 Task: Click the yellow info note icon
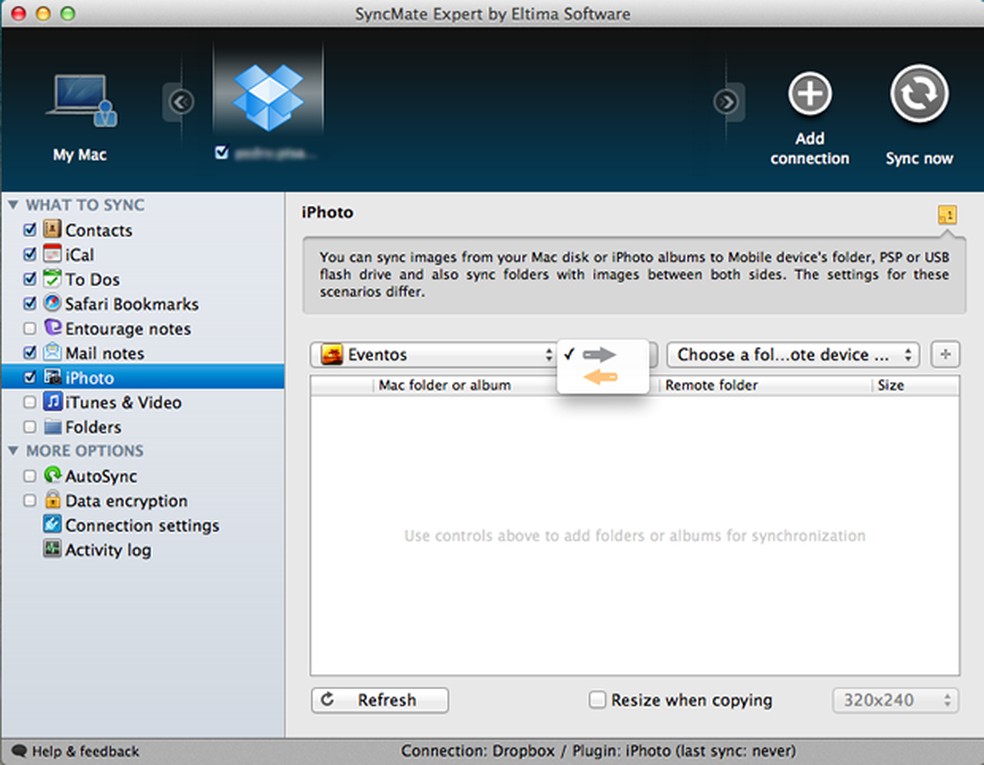pyautogui.click(x=947, y=215)
